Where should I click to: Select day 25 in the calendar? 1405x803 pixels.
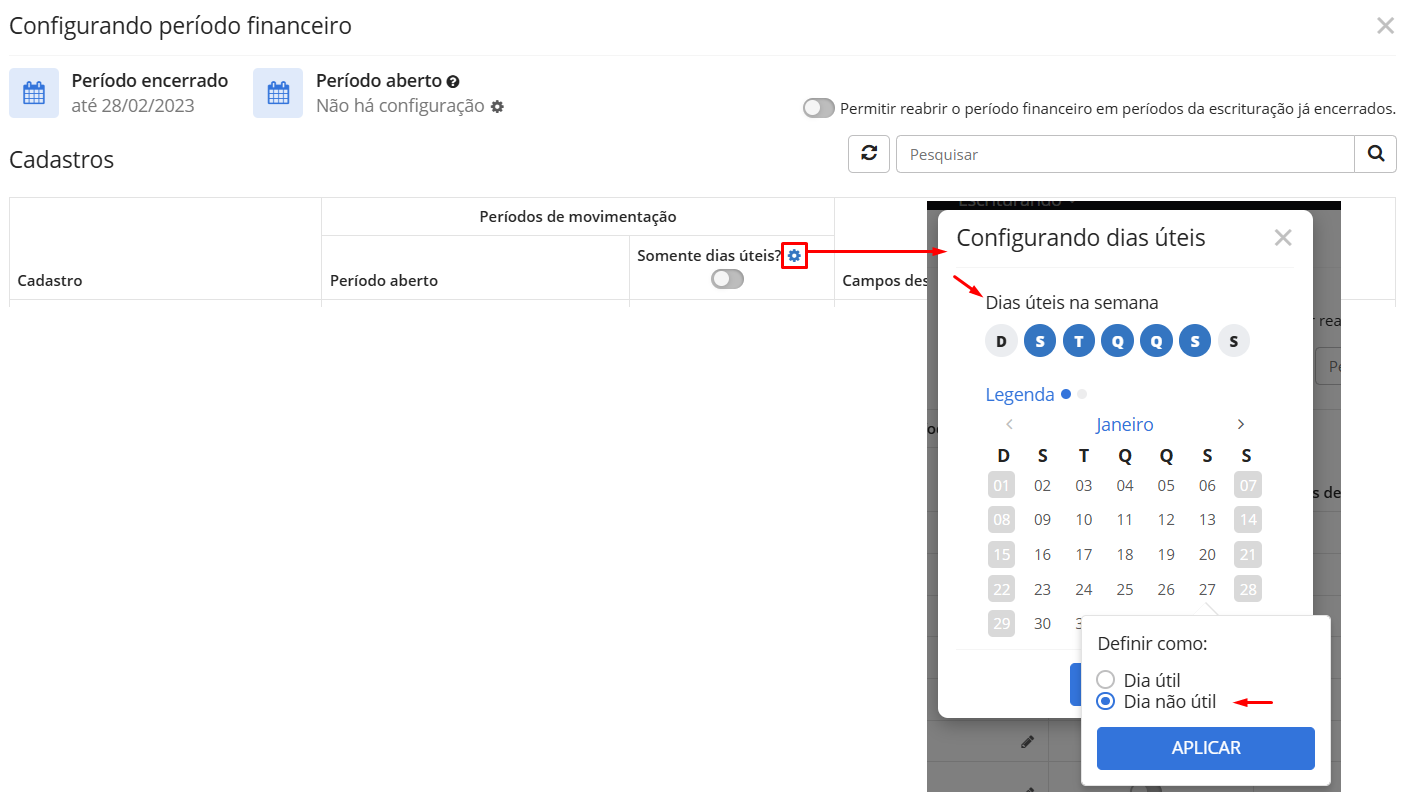[1125, 589]
